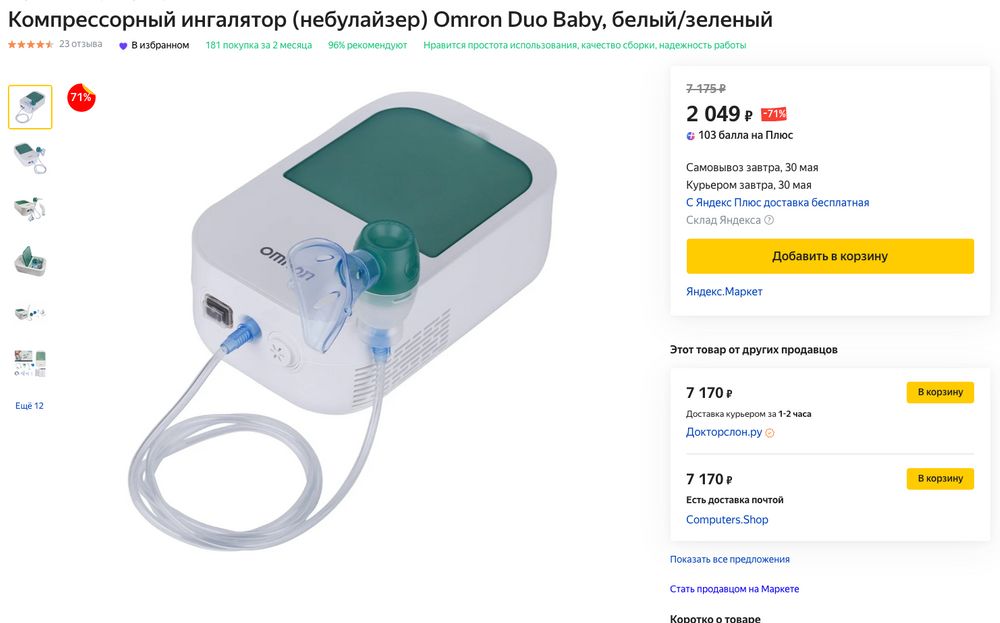Screen dimensions: 1000x623
Task: Click the red -71% badge on the product thumbnail
Action: (80, 98)
